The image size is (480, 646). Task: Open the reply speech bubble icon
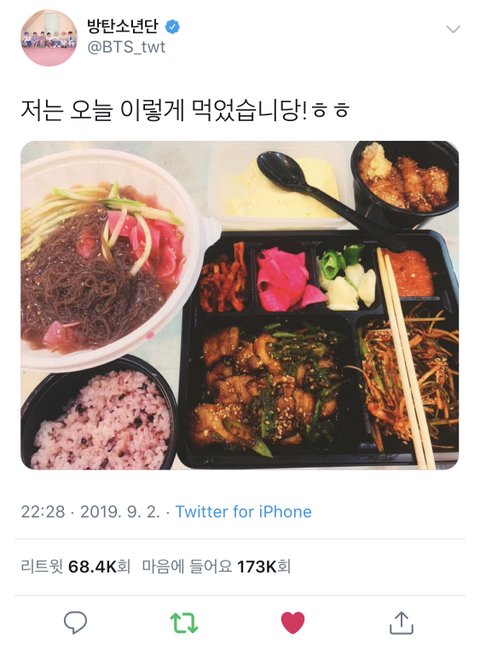click(x=75, y=622)
